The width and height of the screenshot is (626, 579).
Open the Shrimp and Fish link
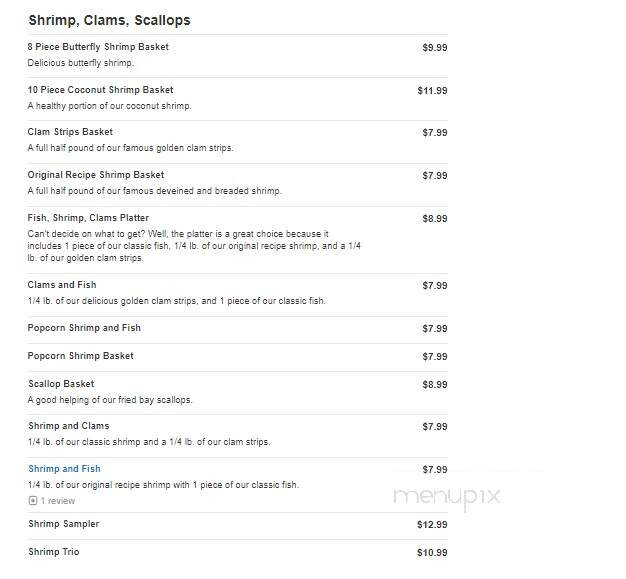[x=64, y=469]
